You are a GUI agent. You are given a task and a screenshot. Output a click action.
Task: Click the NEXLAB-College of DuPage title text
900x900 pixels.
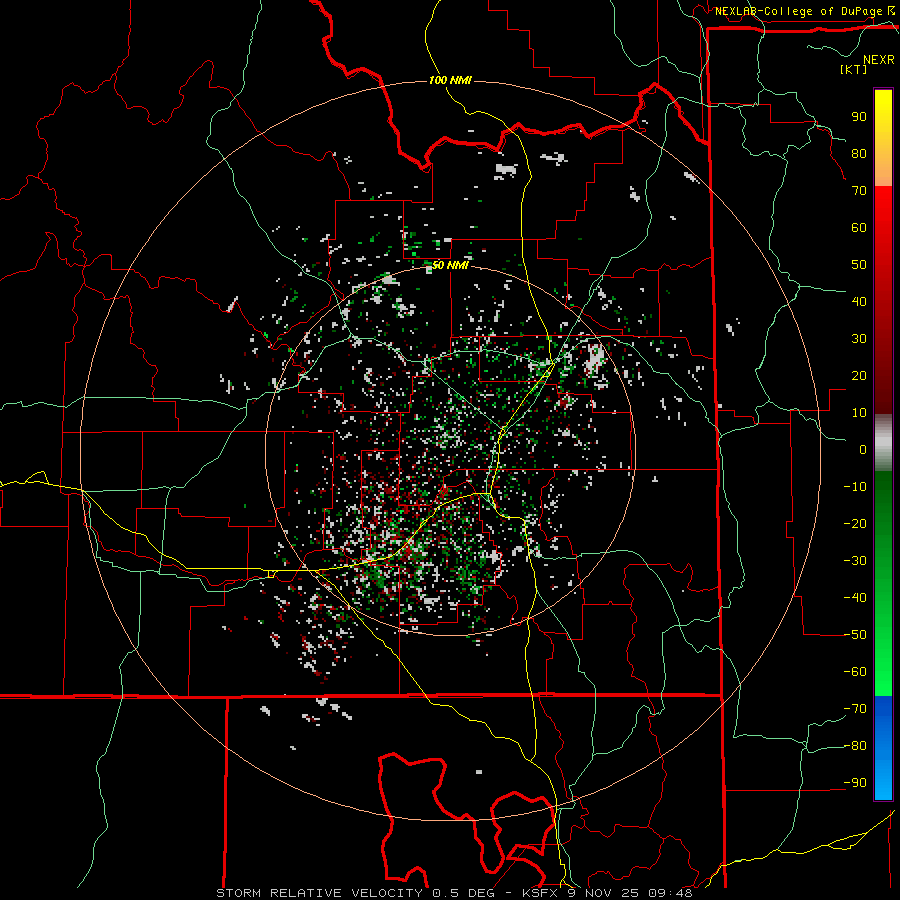(x=799, y=11)
